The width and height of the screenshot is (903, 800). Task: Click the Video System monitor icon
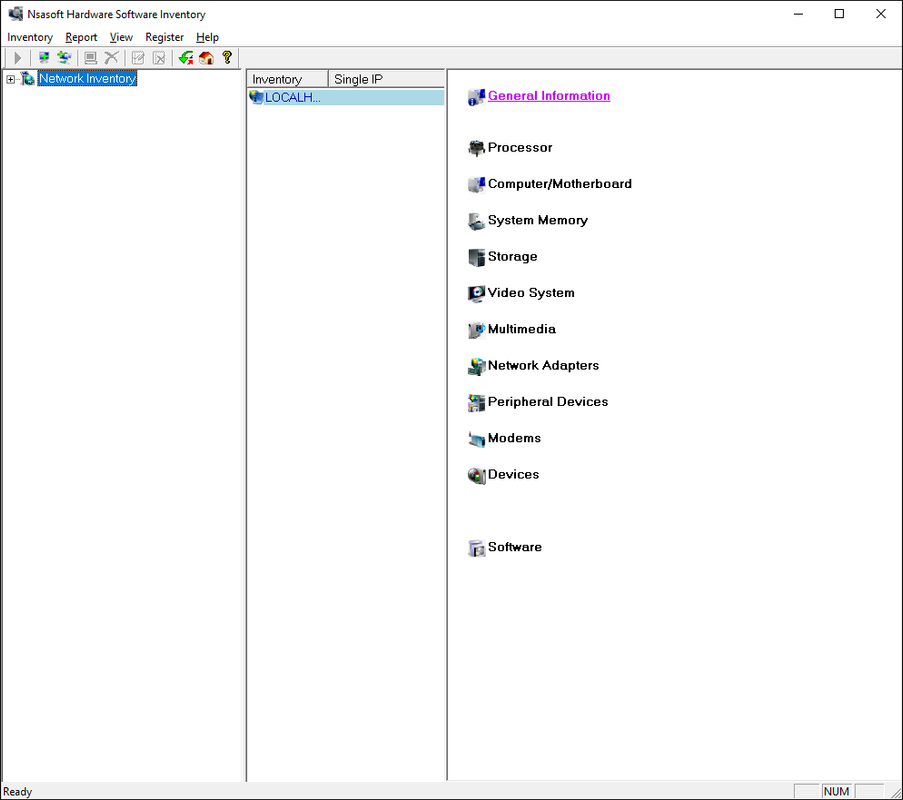pos(476,294)
